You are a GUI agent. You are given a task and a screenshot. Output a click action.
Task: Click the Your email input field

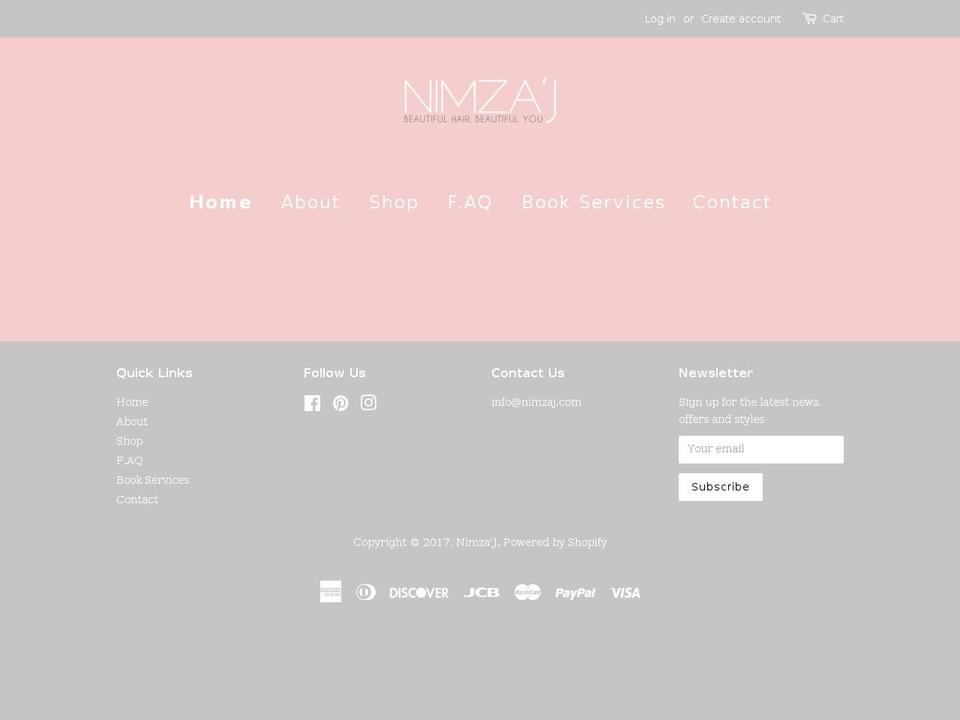pos(761,448)
